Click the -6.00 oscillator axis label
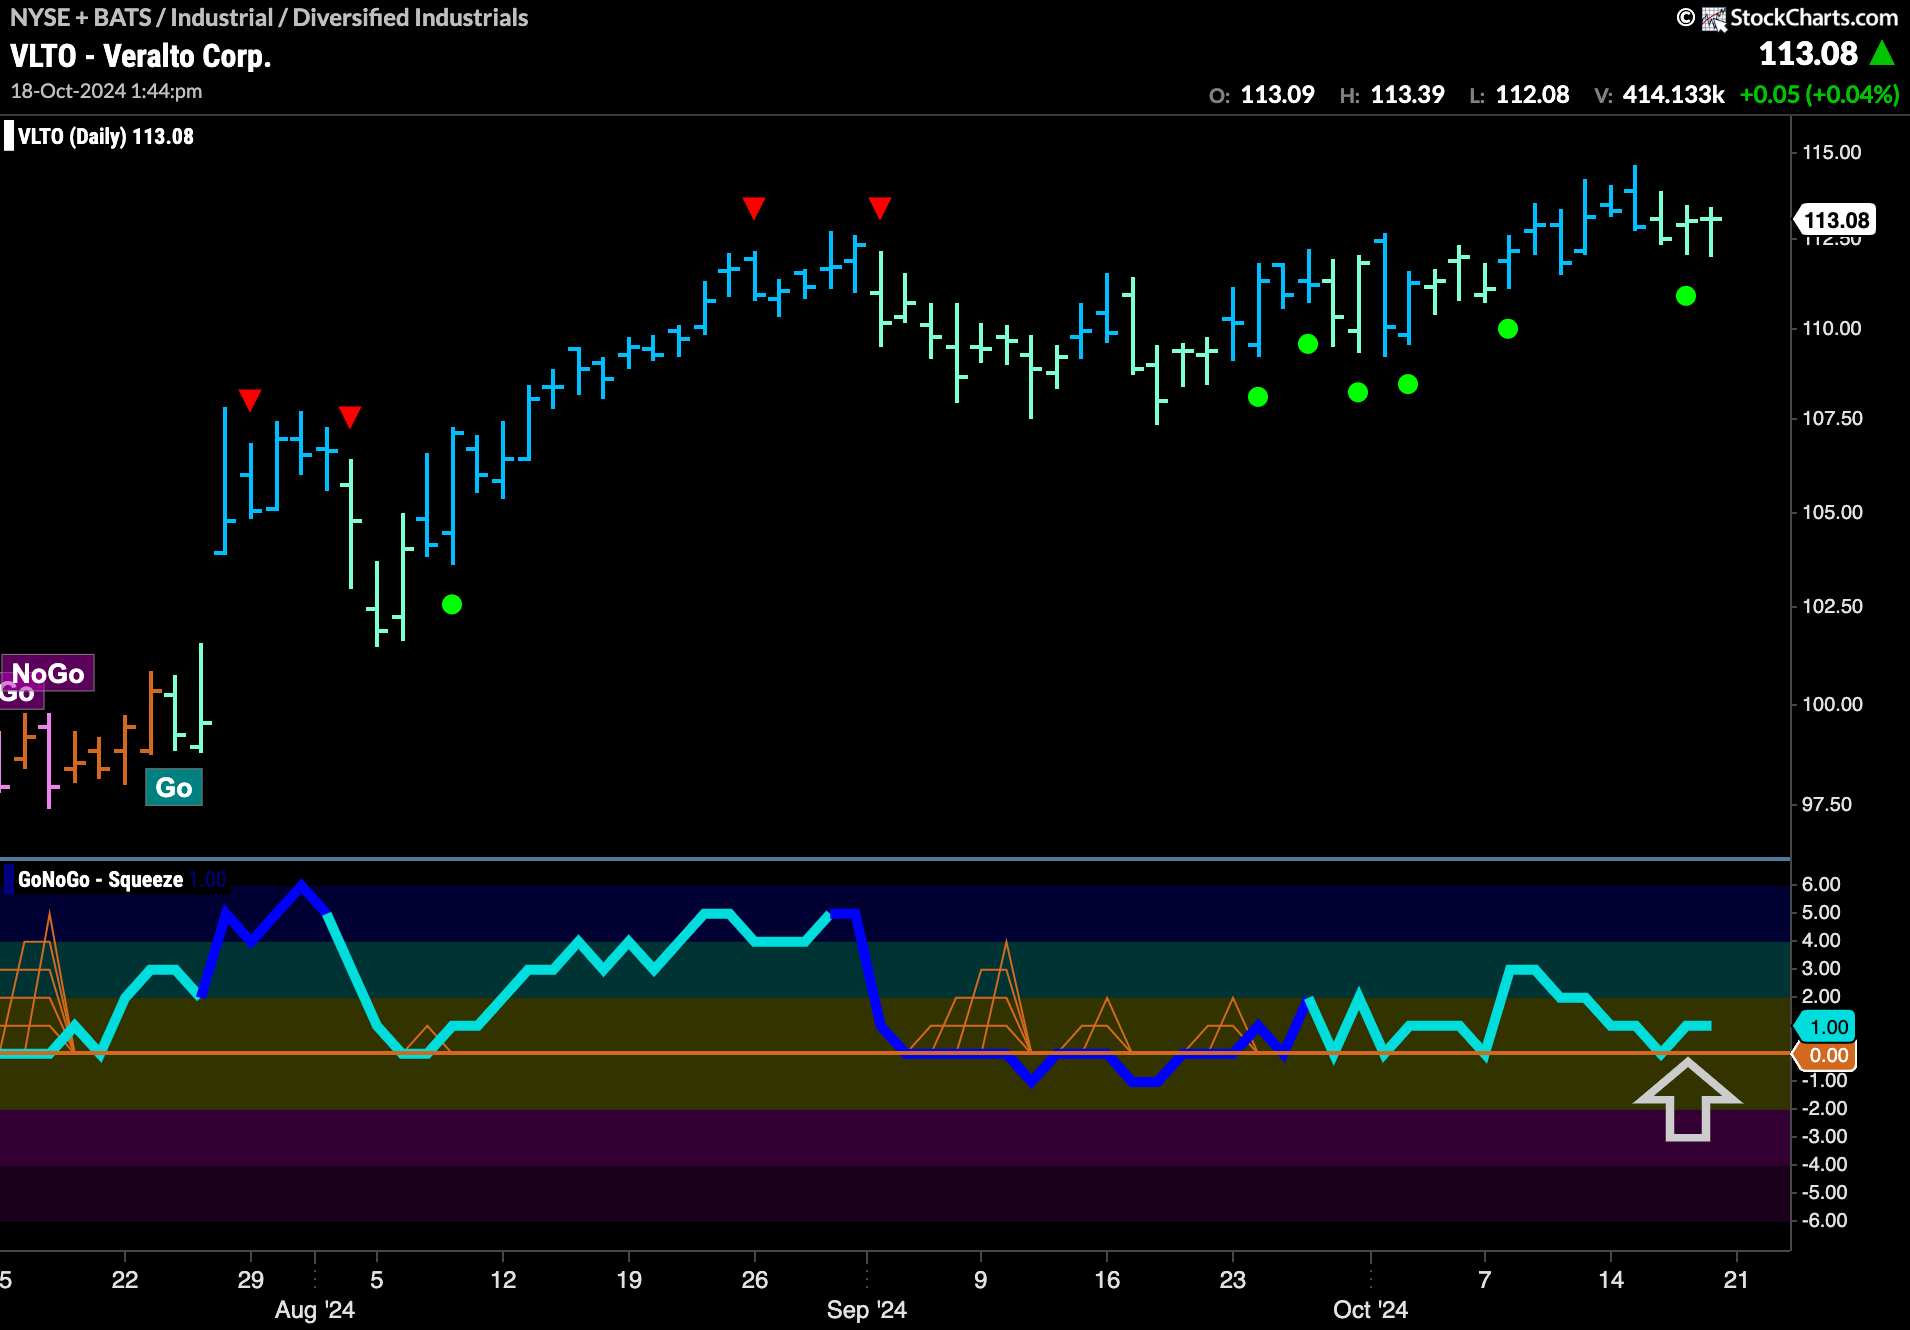Image resolution: width=1910 pixels, height=1330 pixels. 1824,1220
